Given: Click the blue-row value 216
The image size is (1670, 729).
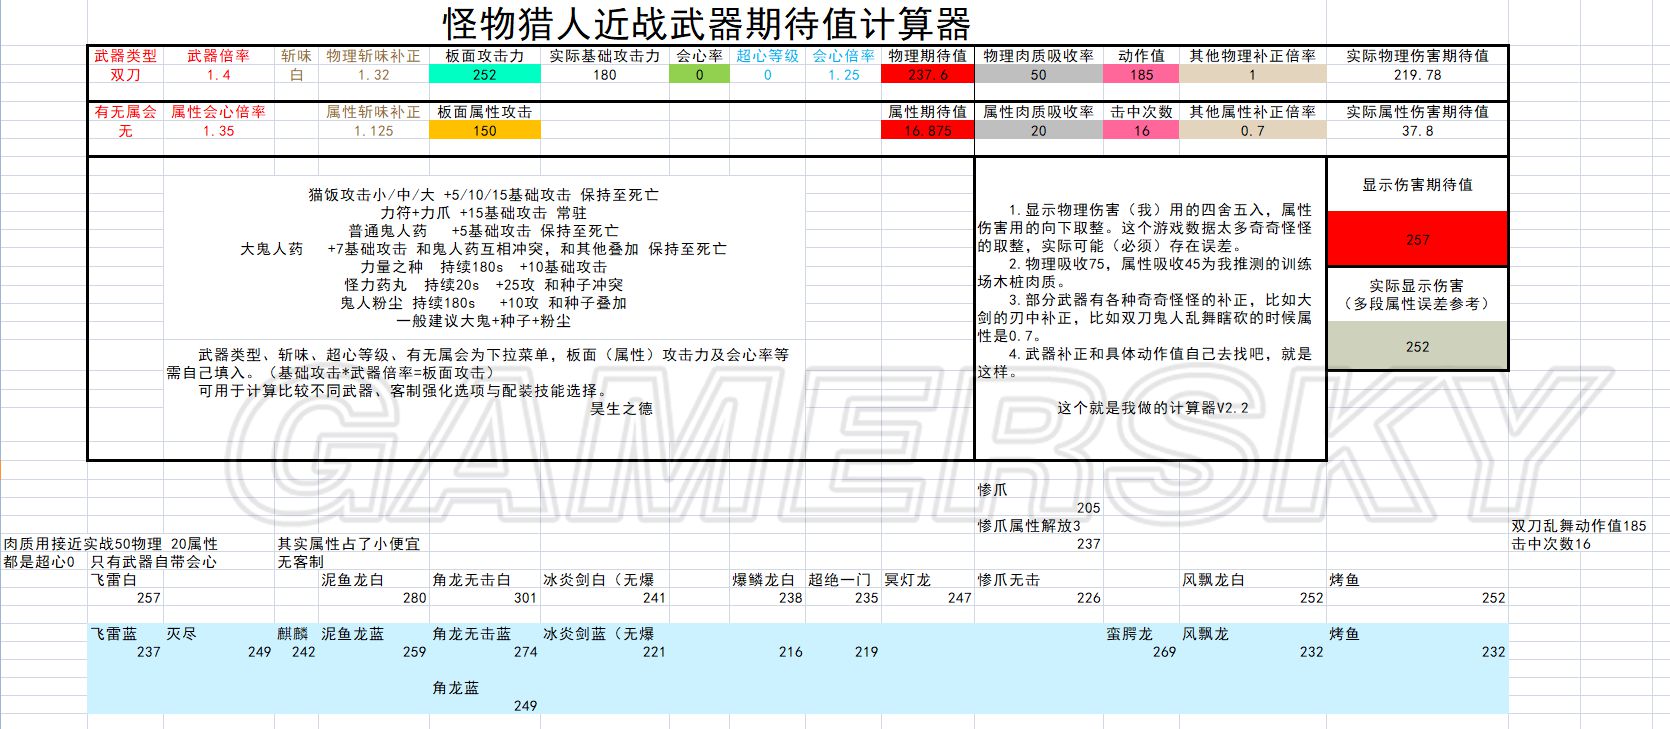Looking at the screenshot, I should point(791,652).
